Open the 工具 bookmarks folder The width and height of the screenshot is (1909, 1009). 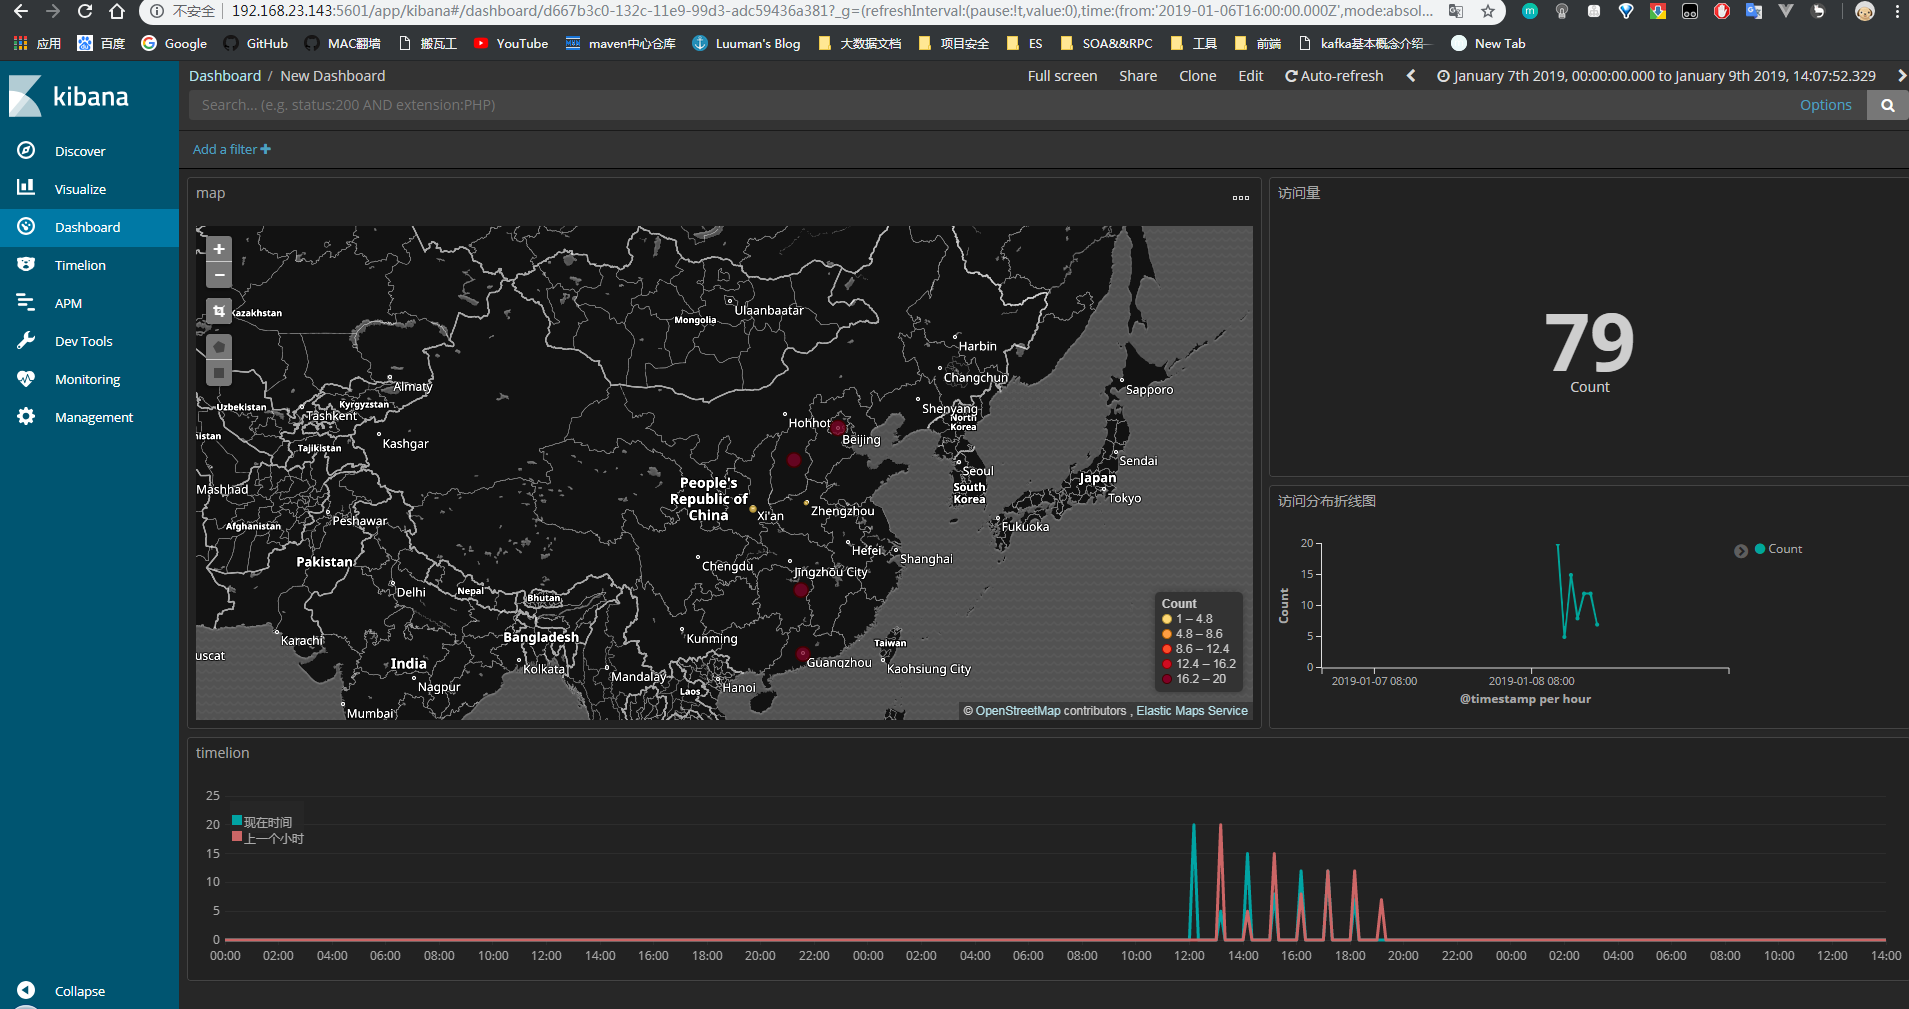pos(1194,44)
